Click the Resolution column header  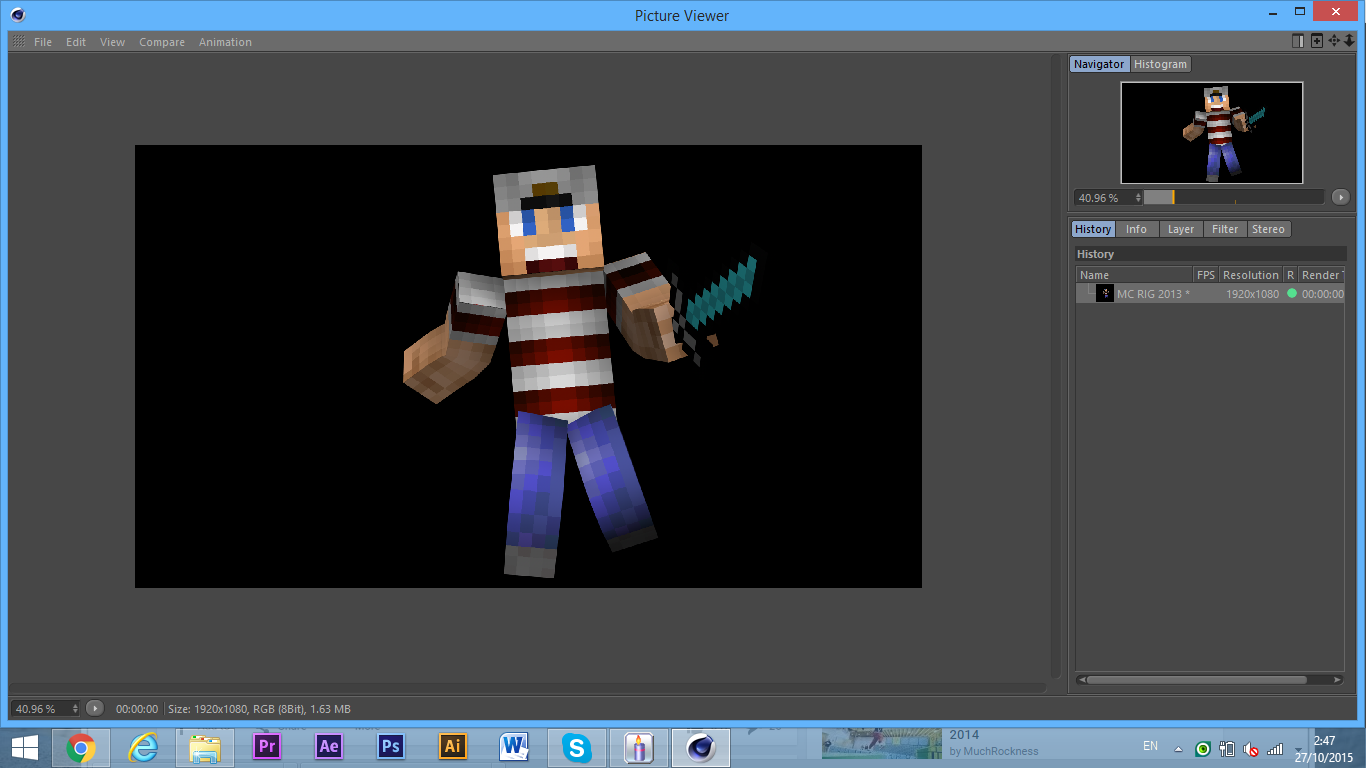[1251, 275]
